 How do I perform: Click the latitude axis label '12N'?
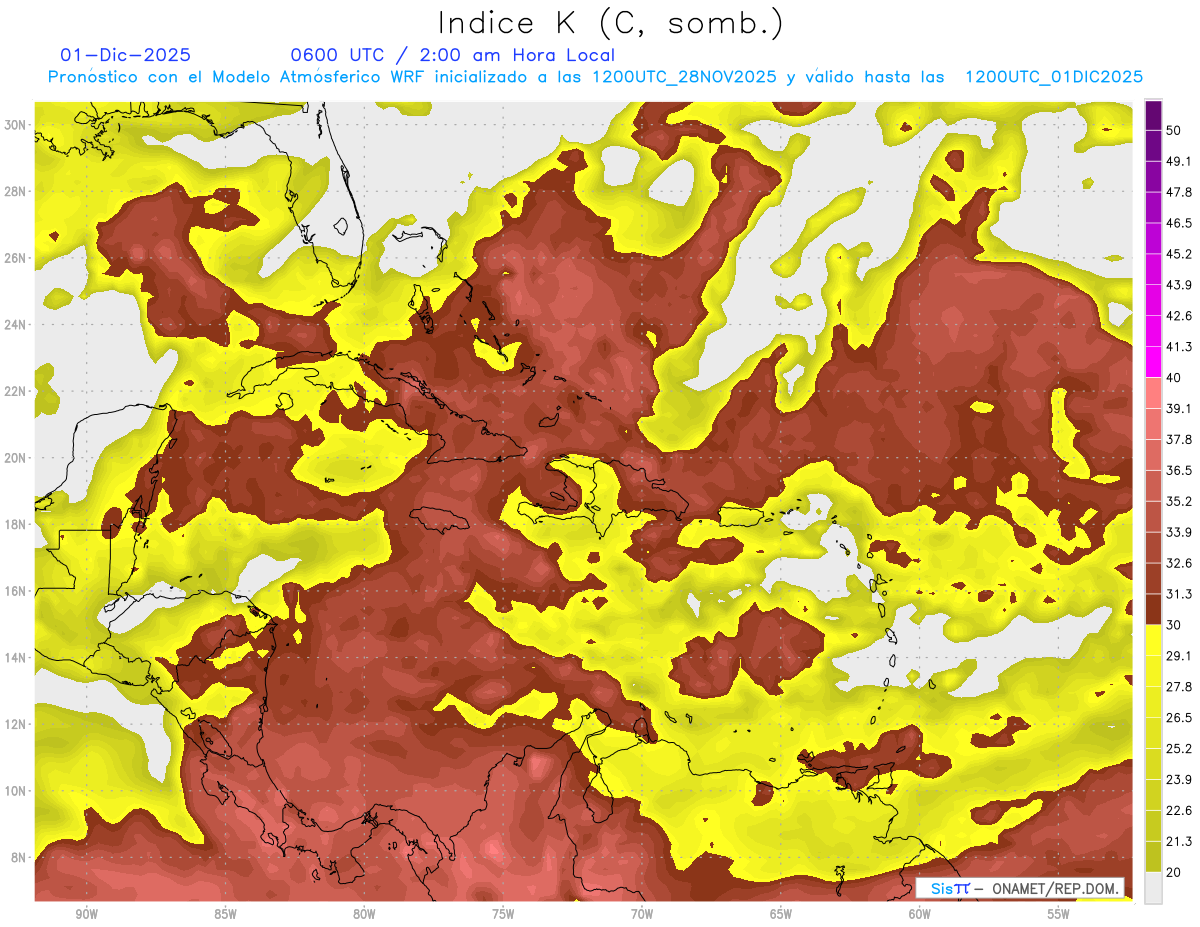(x=14, y=724)
